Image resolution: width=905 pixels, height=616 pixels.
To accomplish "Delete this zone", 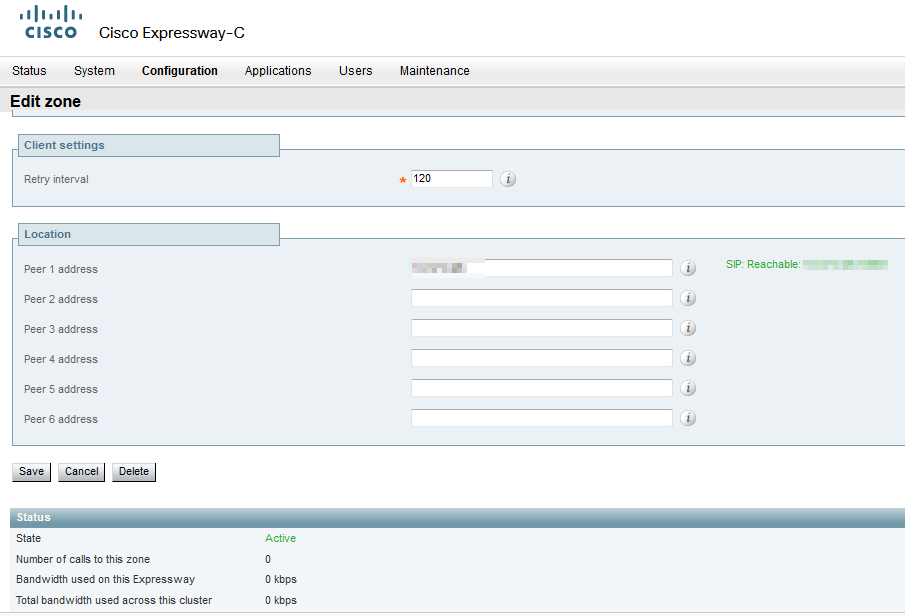I will coord(134,472).
